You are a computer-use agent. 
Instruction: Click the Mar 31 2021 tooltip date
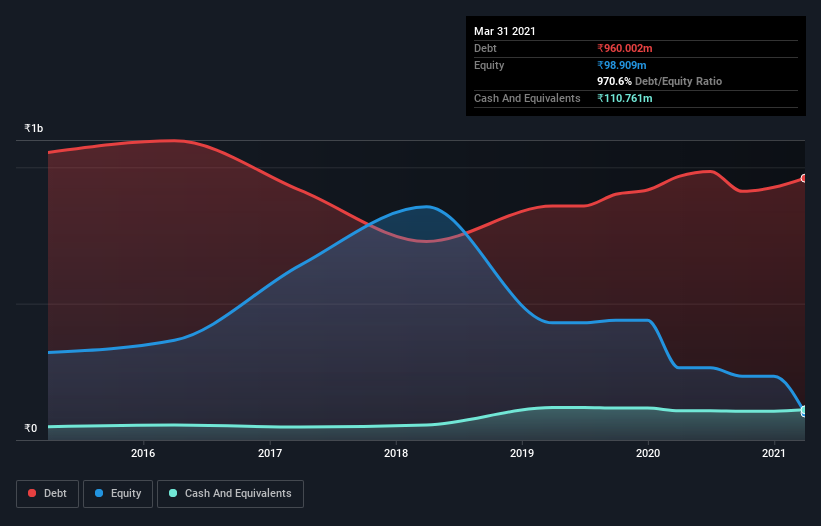point(505,31)
